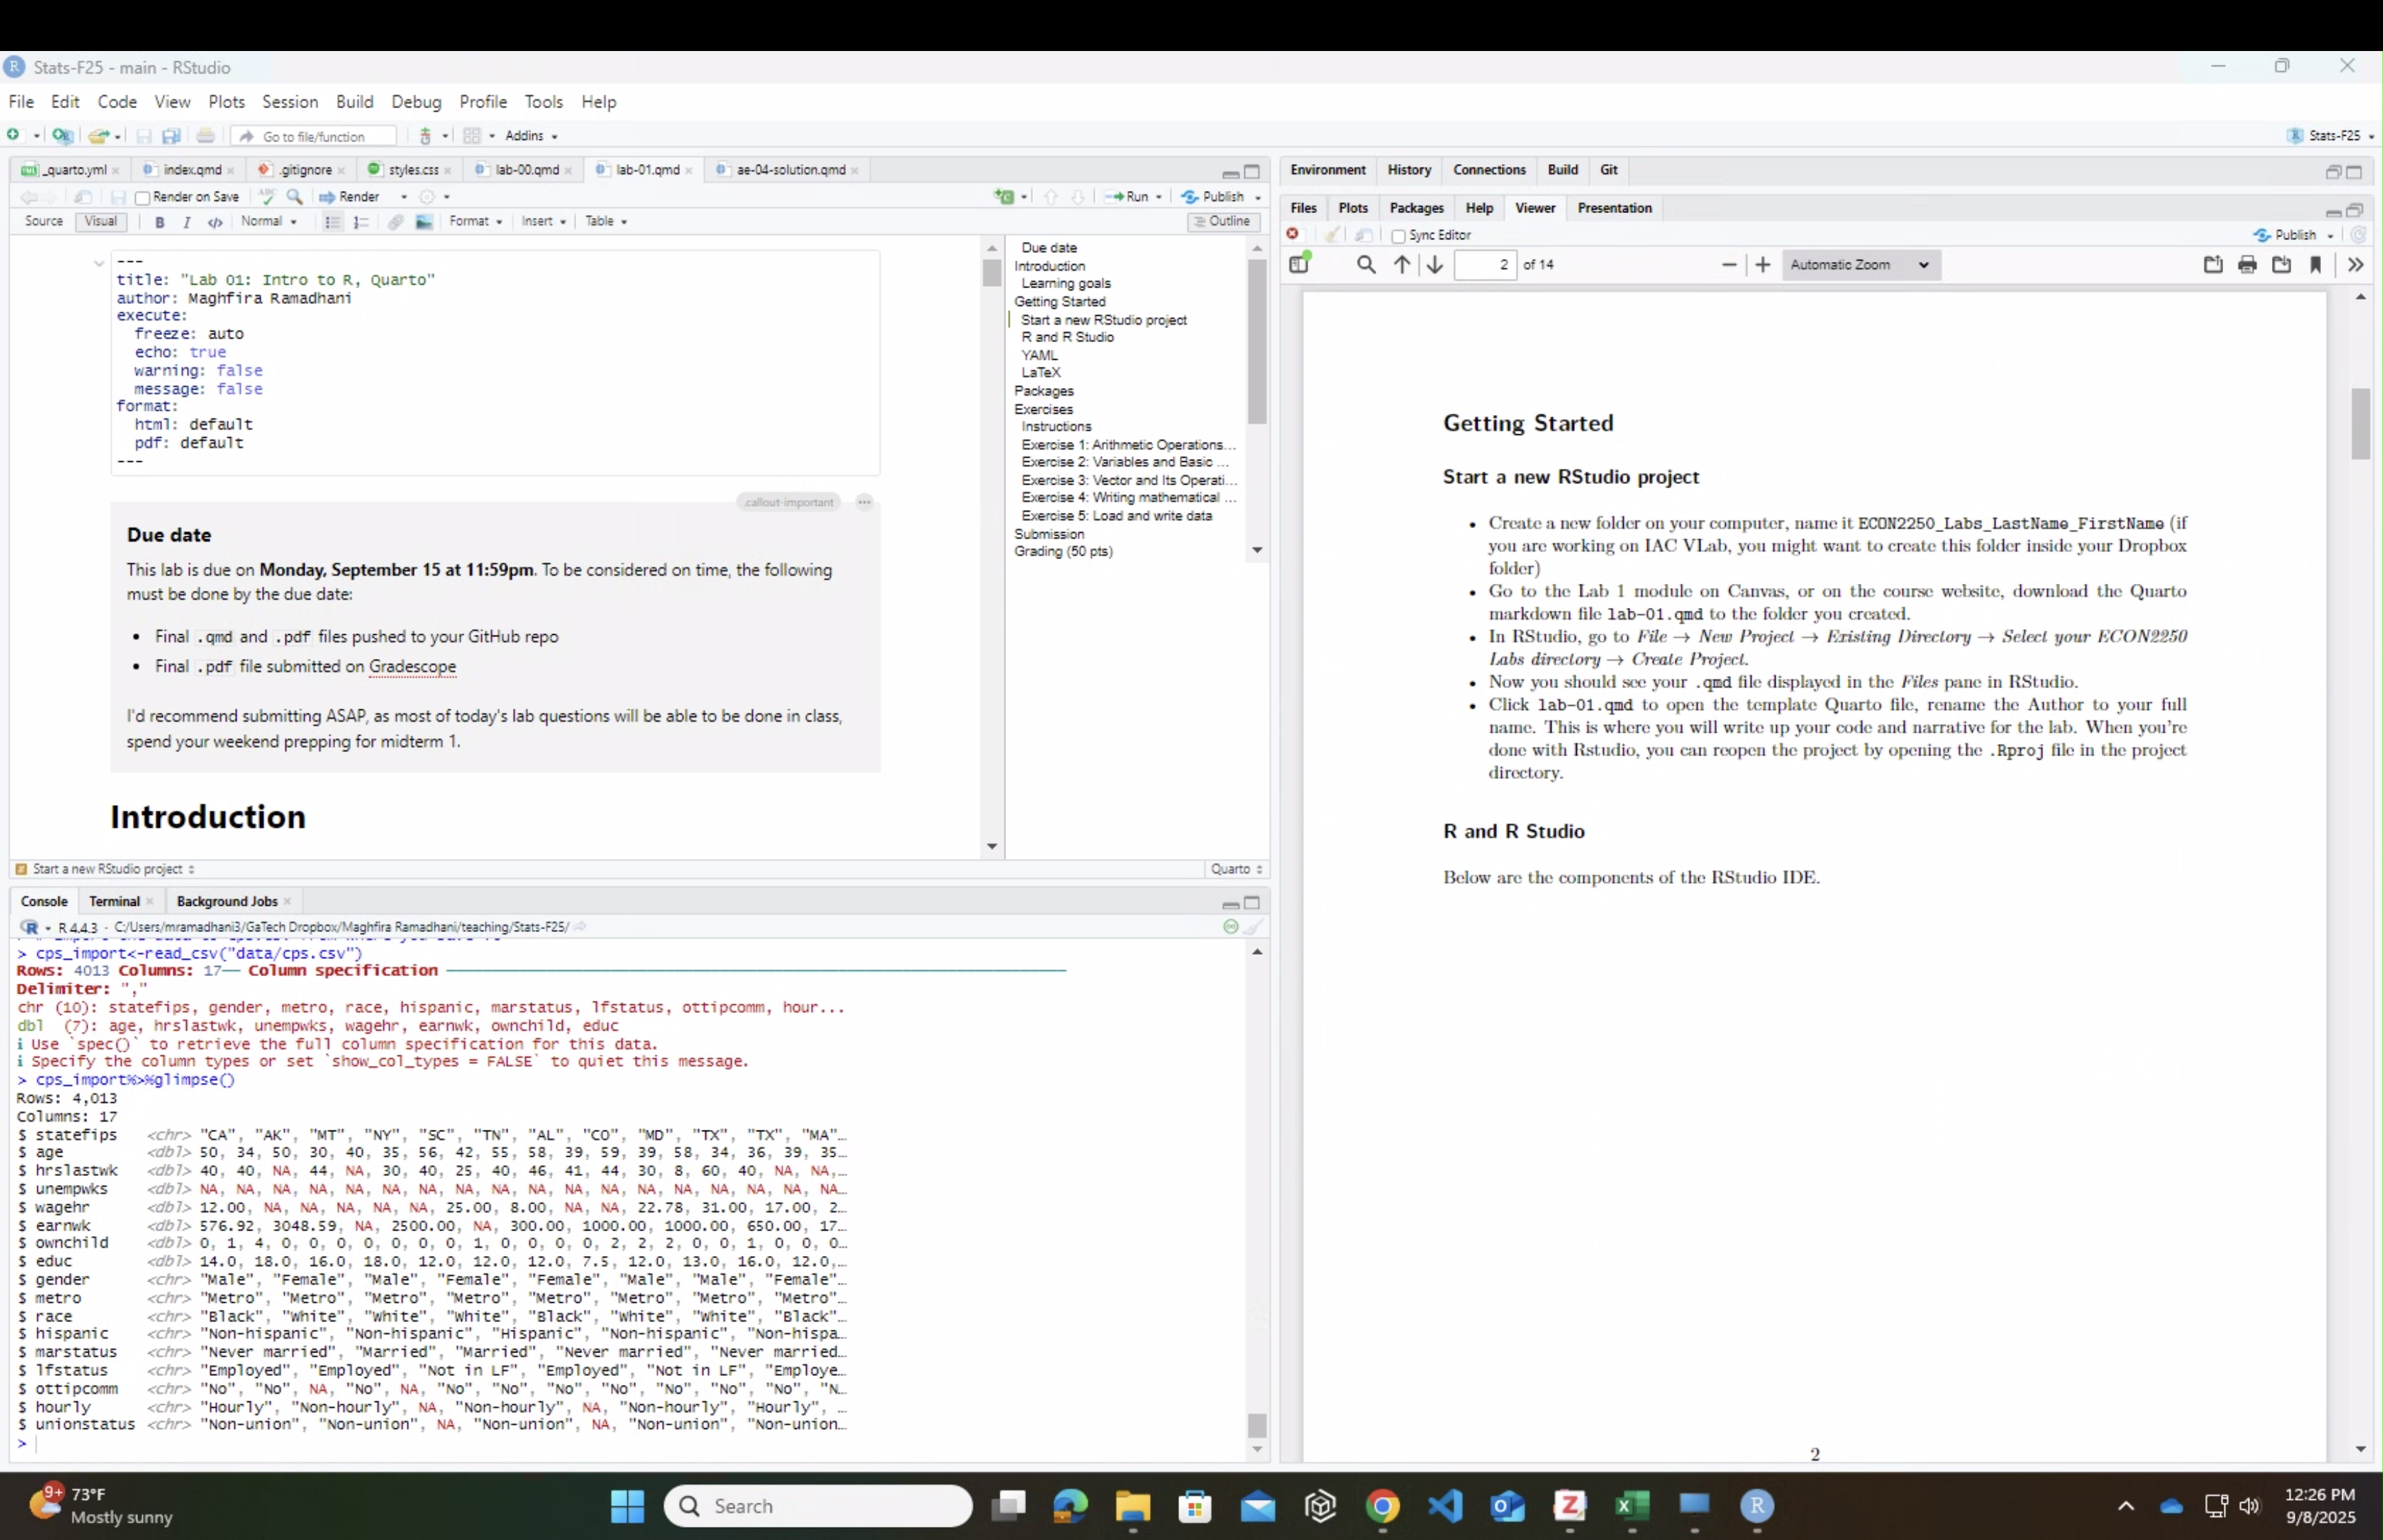Open the PDF viewer tools chevron menu
The image size is (2383, 1540).
[2355, 265]
